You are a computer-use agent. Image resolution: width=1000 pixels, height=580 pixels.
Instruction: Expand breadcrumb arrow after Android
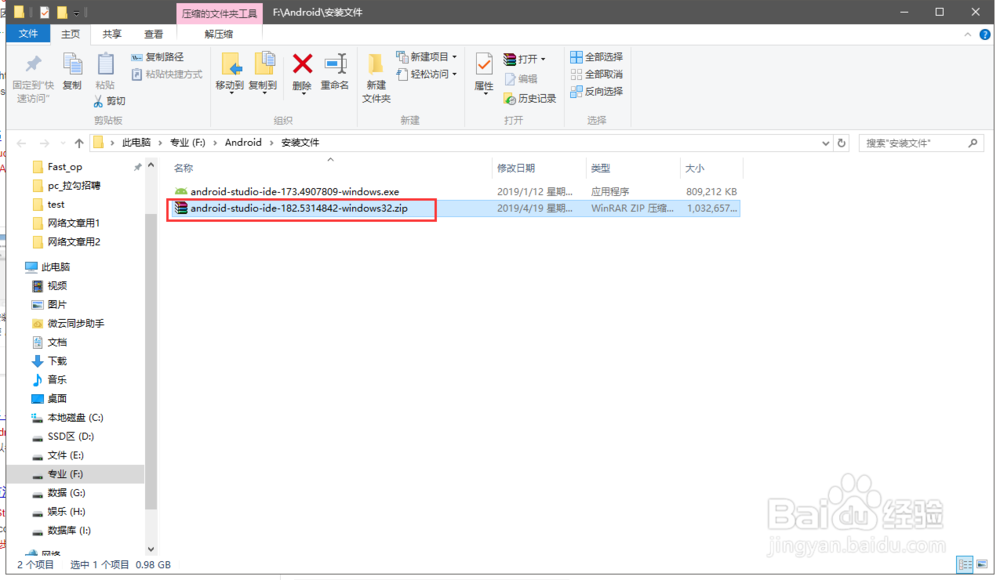tap(272, 143)
